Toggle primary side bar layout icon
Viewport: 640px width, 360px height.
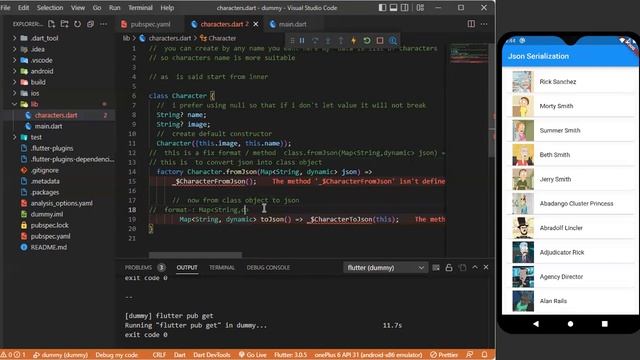point(382,7)
